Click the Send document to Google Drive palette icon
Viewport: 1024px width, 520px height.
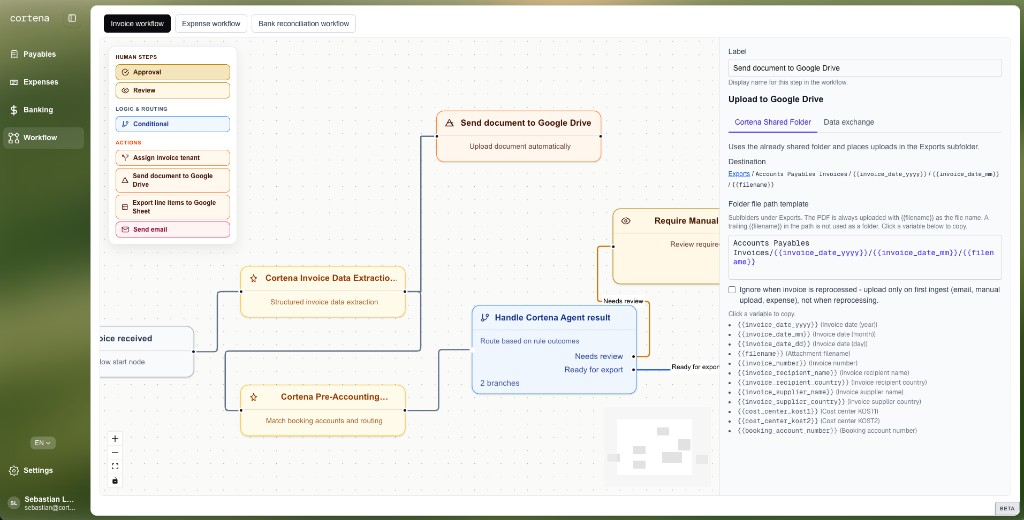125,180
